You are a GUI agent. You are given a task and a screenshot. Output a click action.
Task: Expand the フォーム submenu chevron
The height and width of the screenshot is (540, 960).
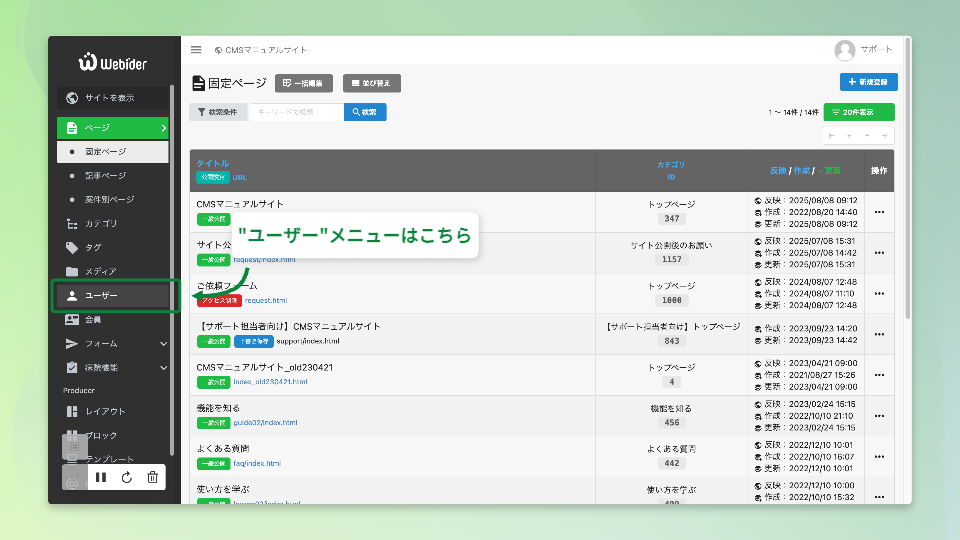pos(164,344)
